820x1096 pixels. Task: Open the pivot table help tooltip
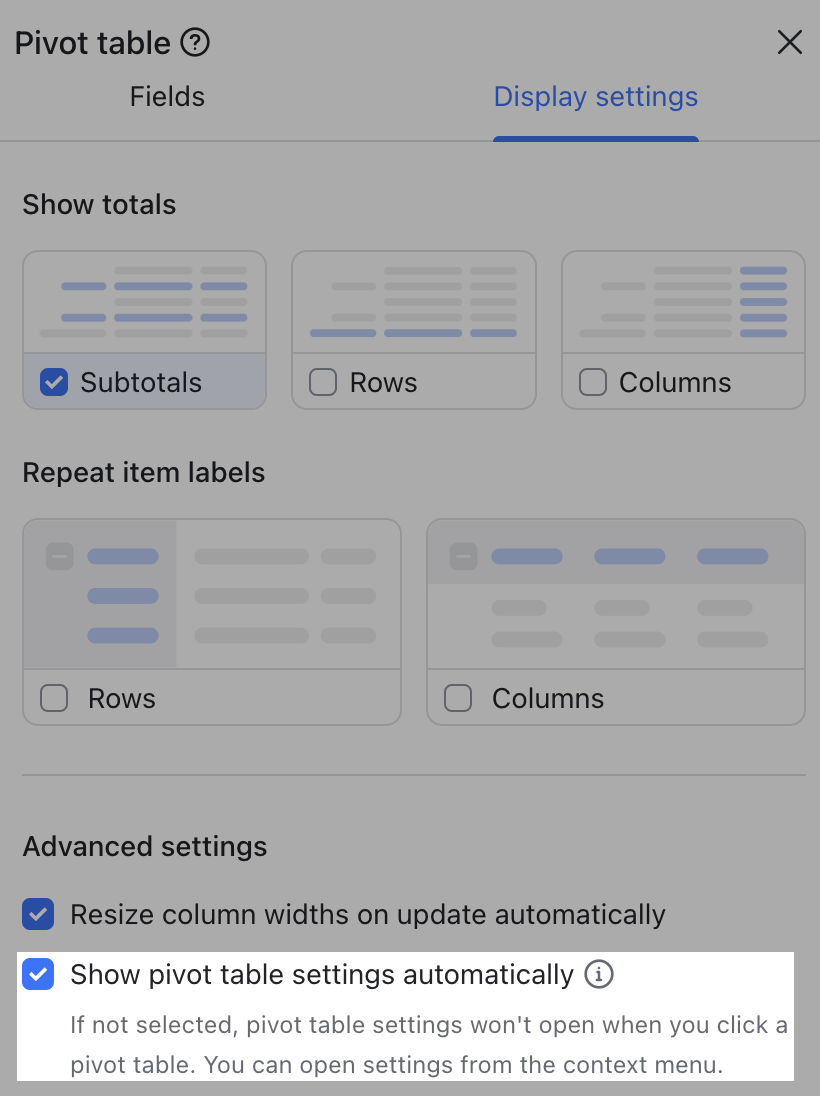[x=197, y=42]
